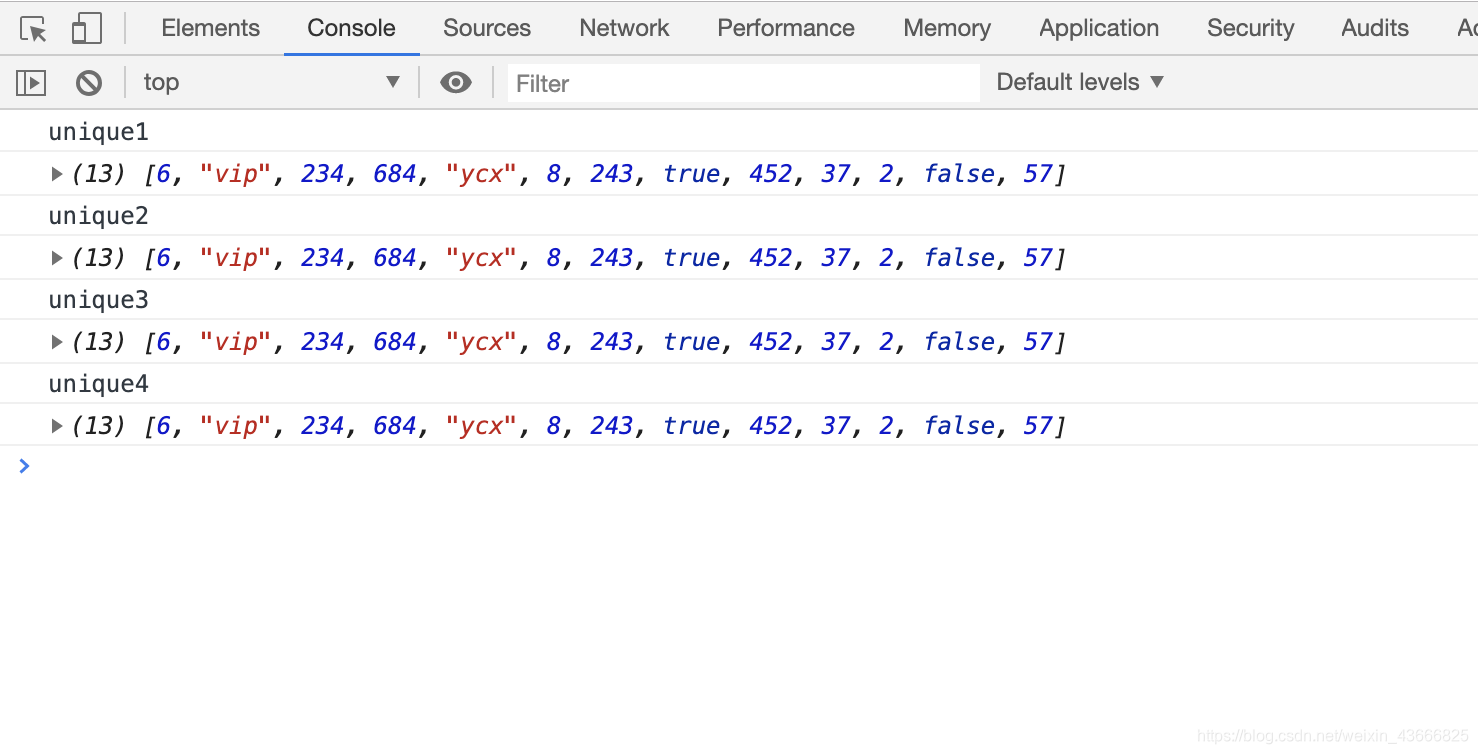Click number 452 in unique2 array
The image size is (1478, 754).
pyautogui.click(x=771, y=258)
